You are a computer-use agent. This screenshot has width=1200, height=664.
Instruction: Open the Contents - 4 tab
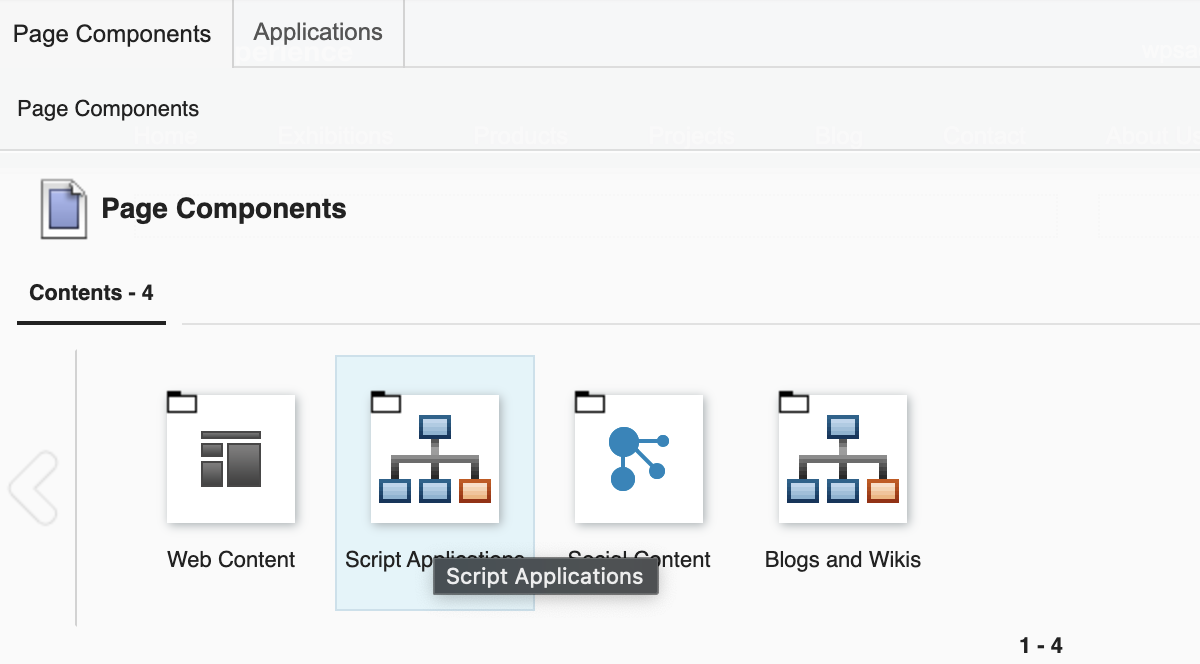pyautogui.click(x=90, y=292)
